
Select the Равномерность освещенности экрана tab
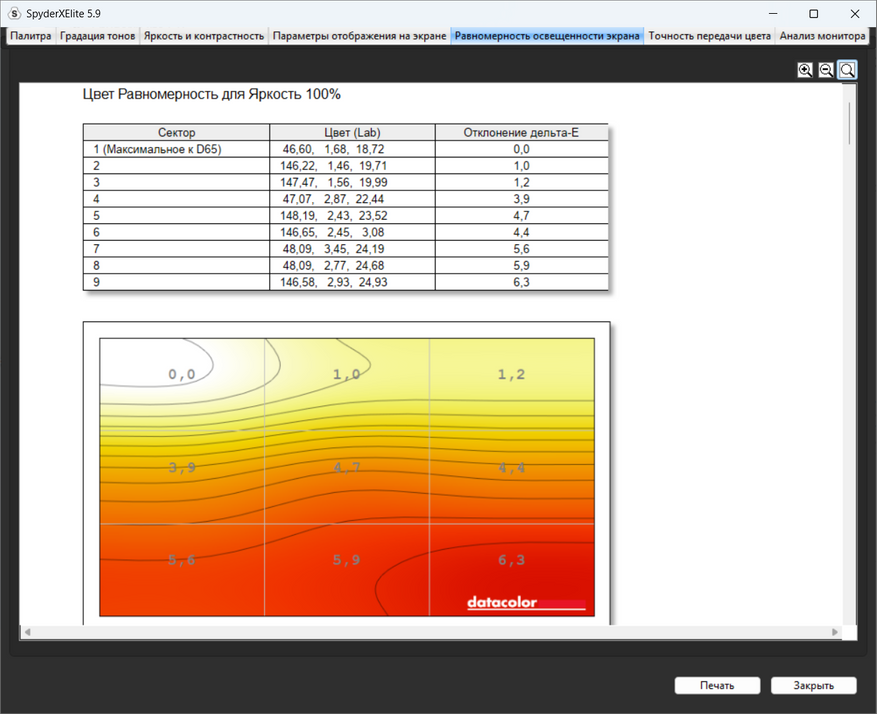tap(547, 36)
